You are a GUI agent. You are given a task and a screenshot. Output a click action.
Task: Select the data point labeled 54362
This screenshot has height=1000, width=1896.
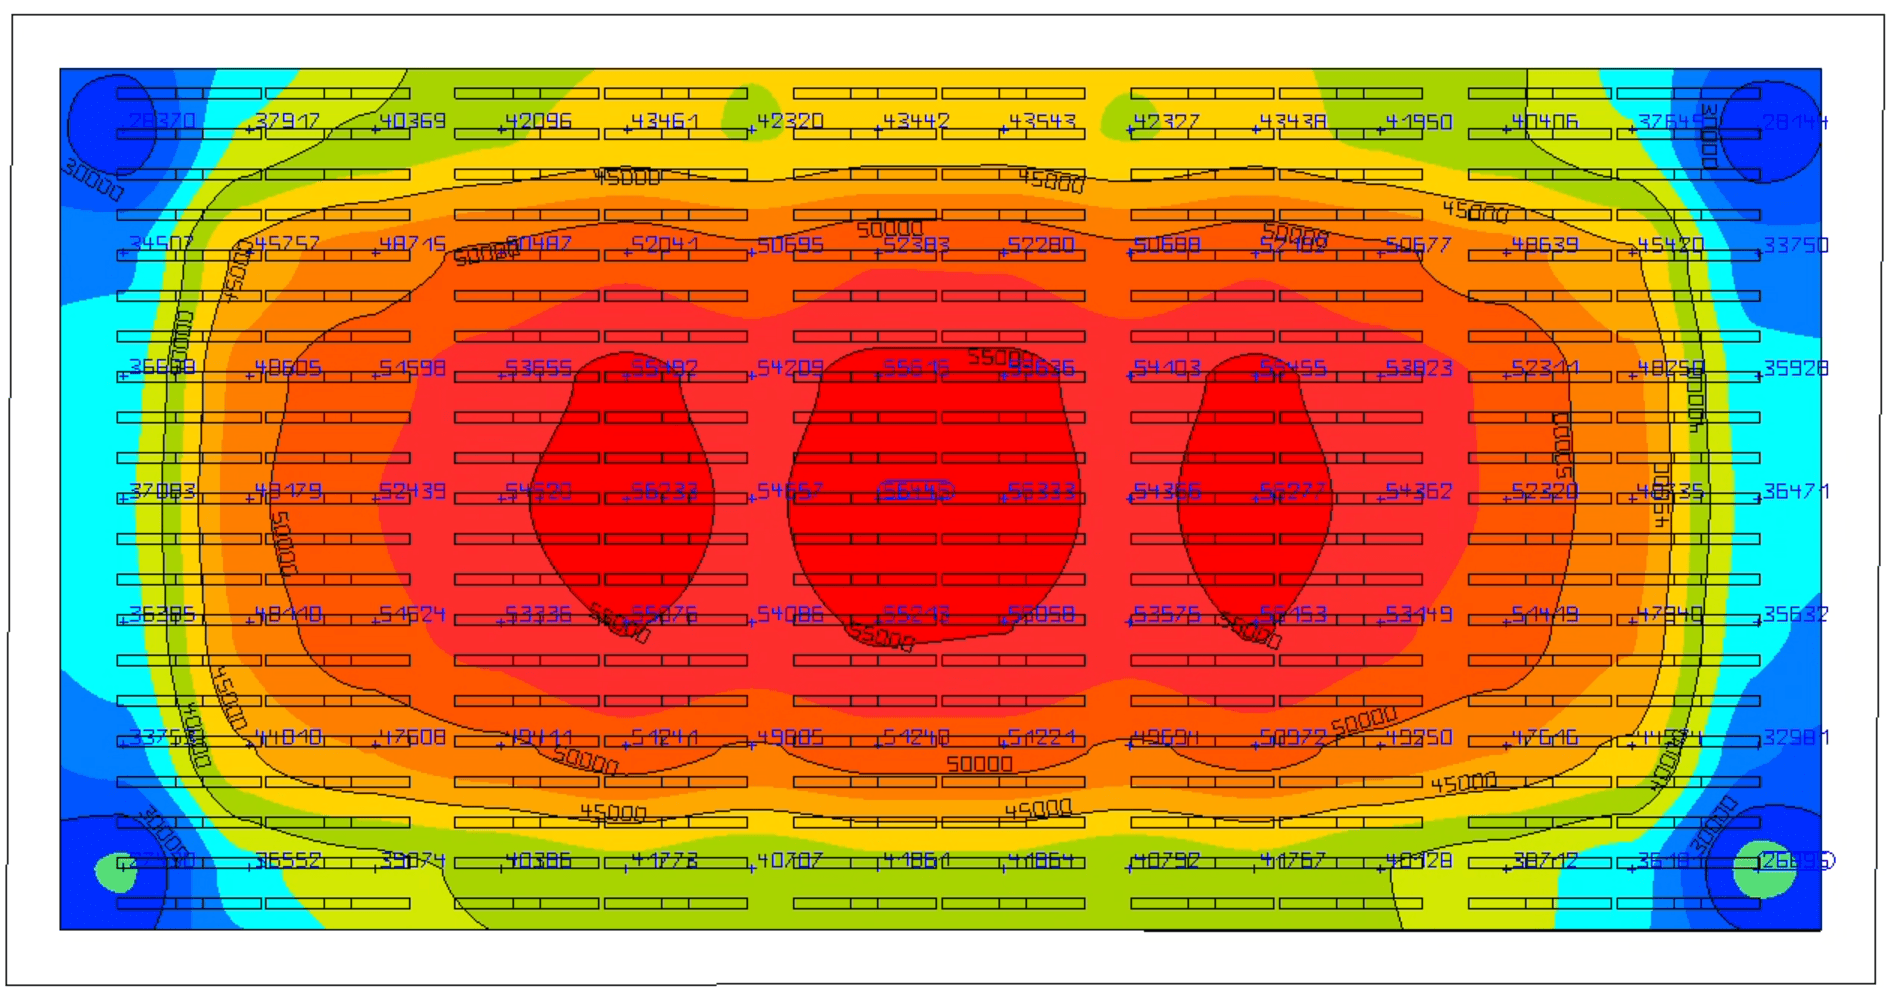click(x=1419, y=491)
